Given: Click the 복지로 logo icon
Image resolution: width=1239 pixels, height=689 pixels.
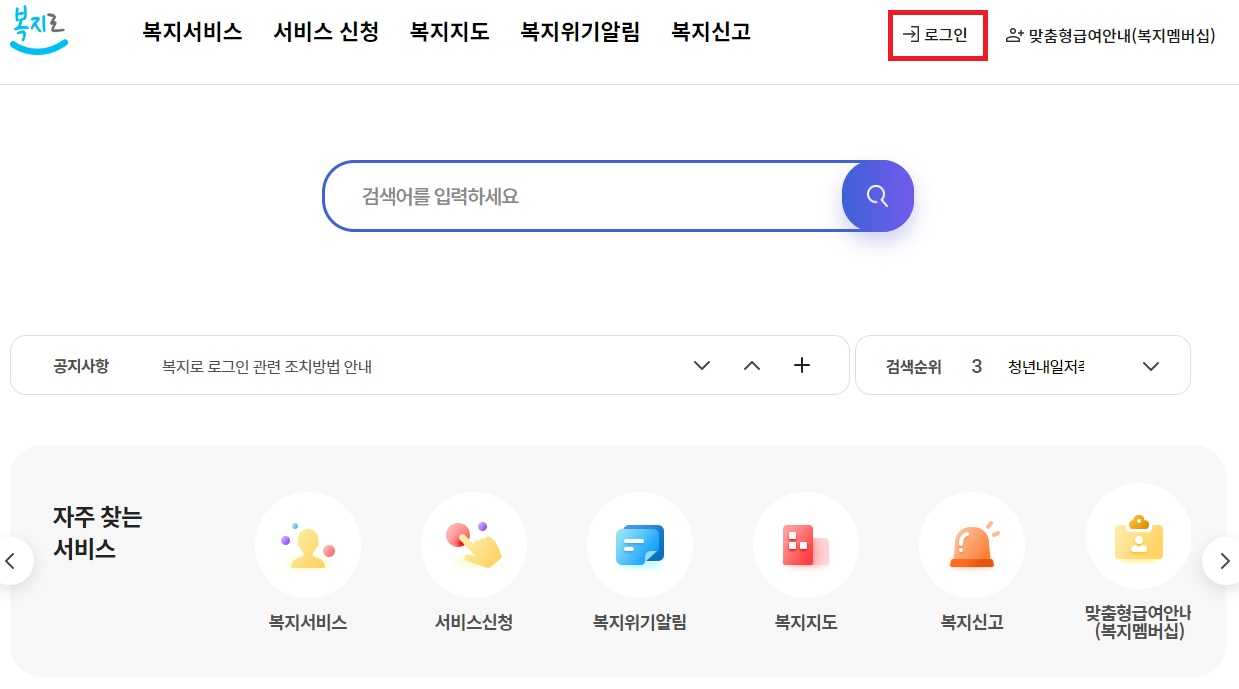Looking at the screenshot, I should (38, 33).
